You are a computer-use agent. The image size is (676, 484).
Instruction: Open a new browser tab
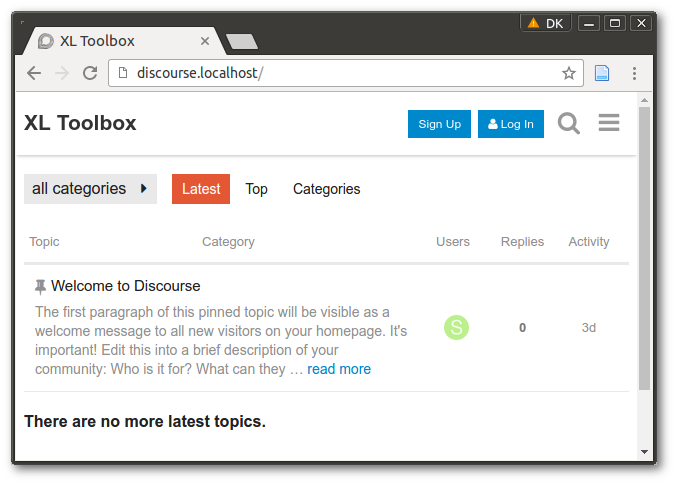[x=242, y=42]
